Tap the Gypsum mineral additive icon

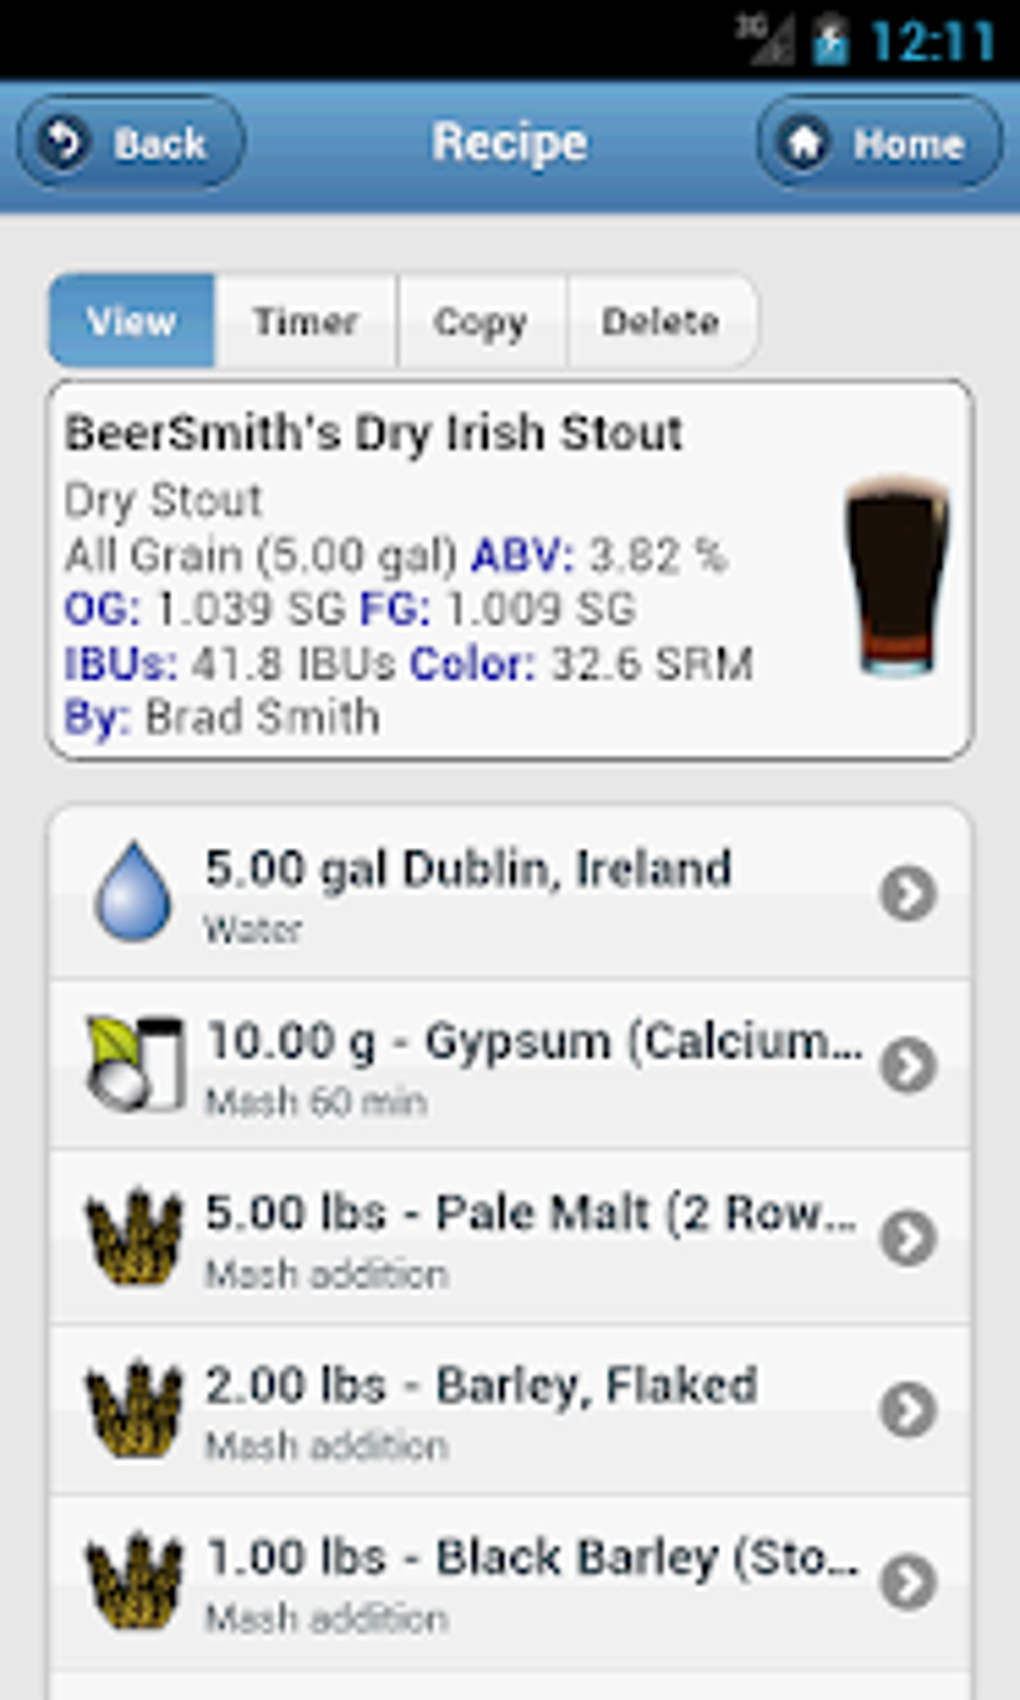click(x=136, y=1064)
